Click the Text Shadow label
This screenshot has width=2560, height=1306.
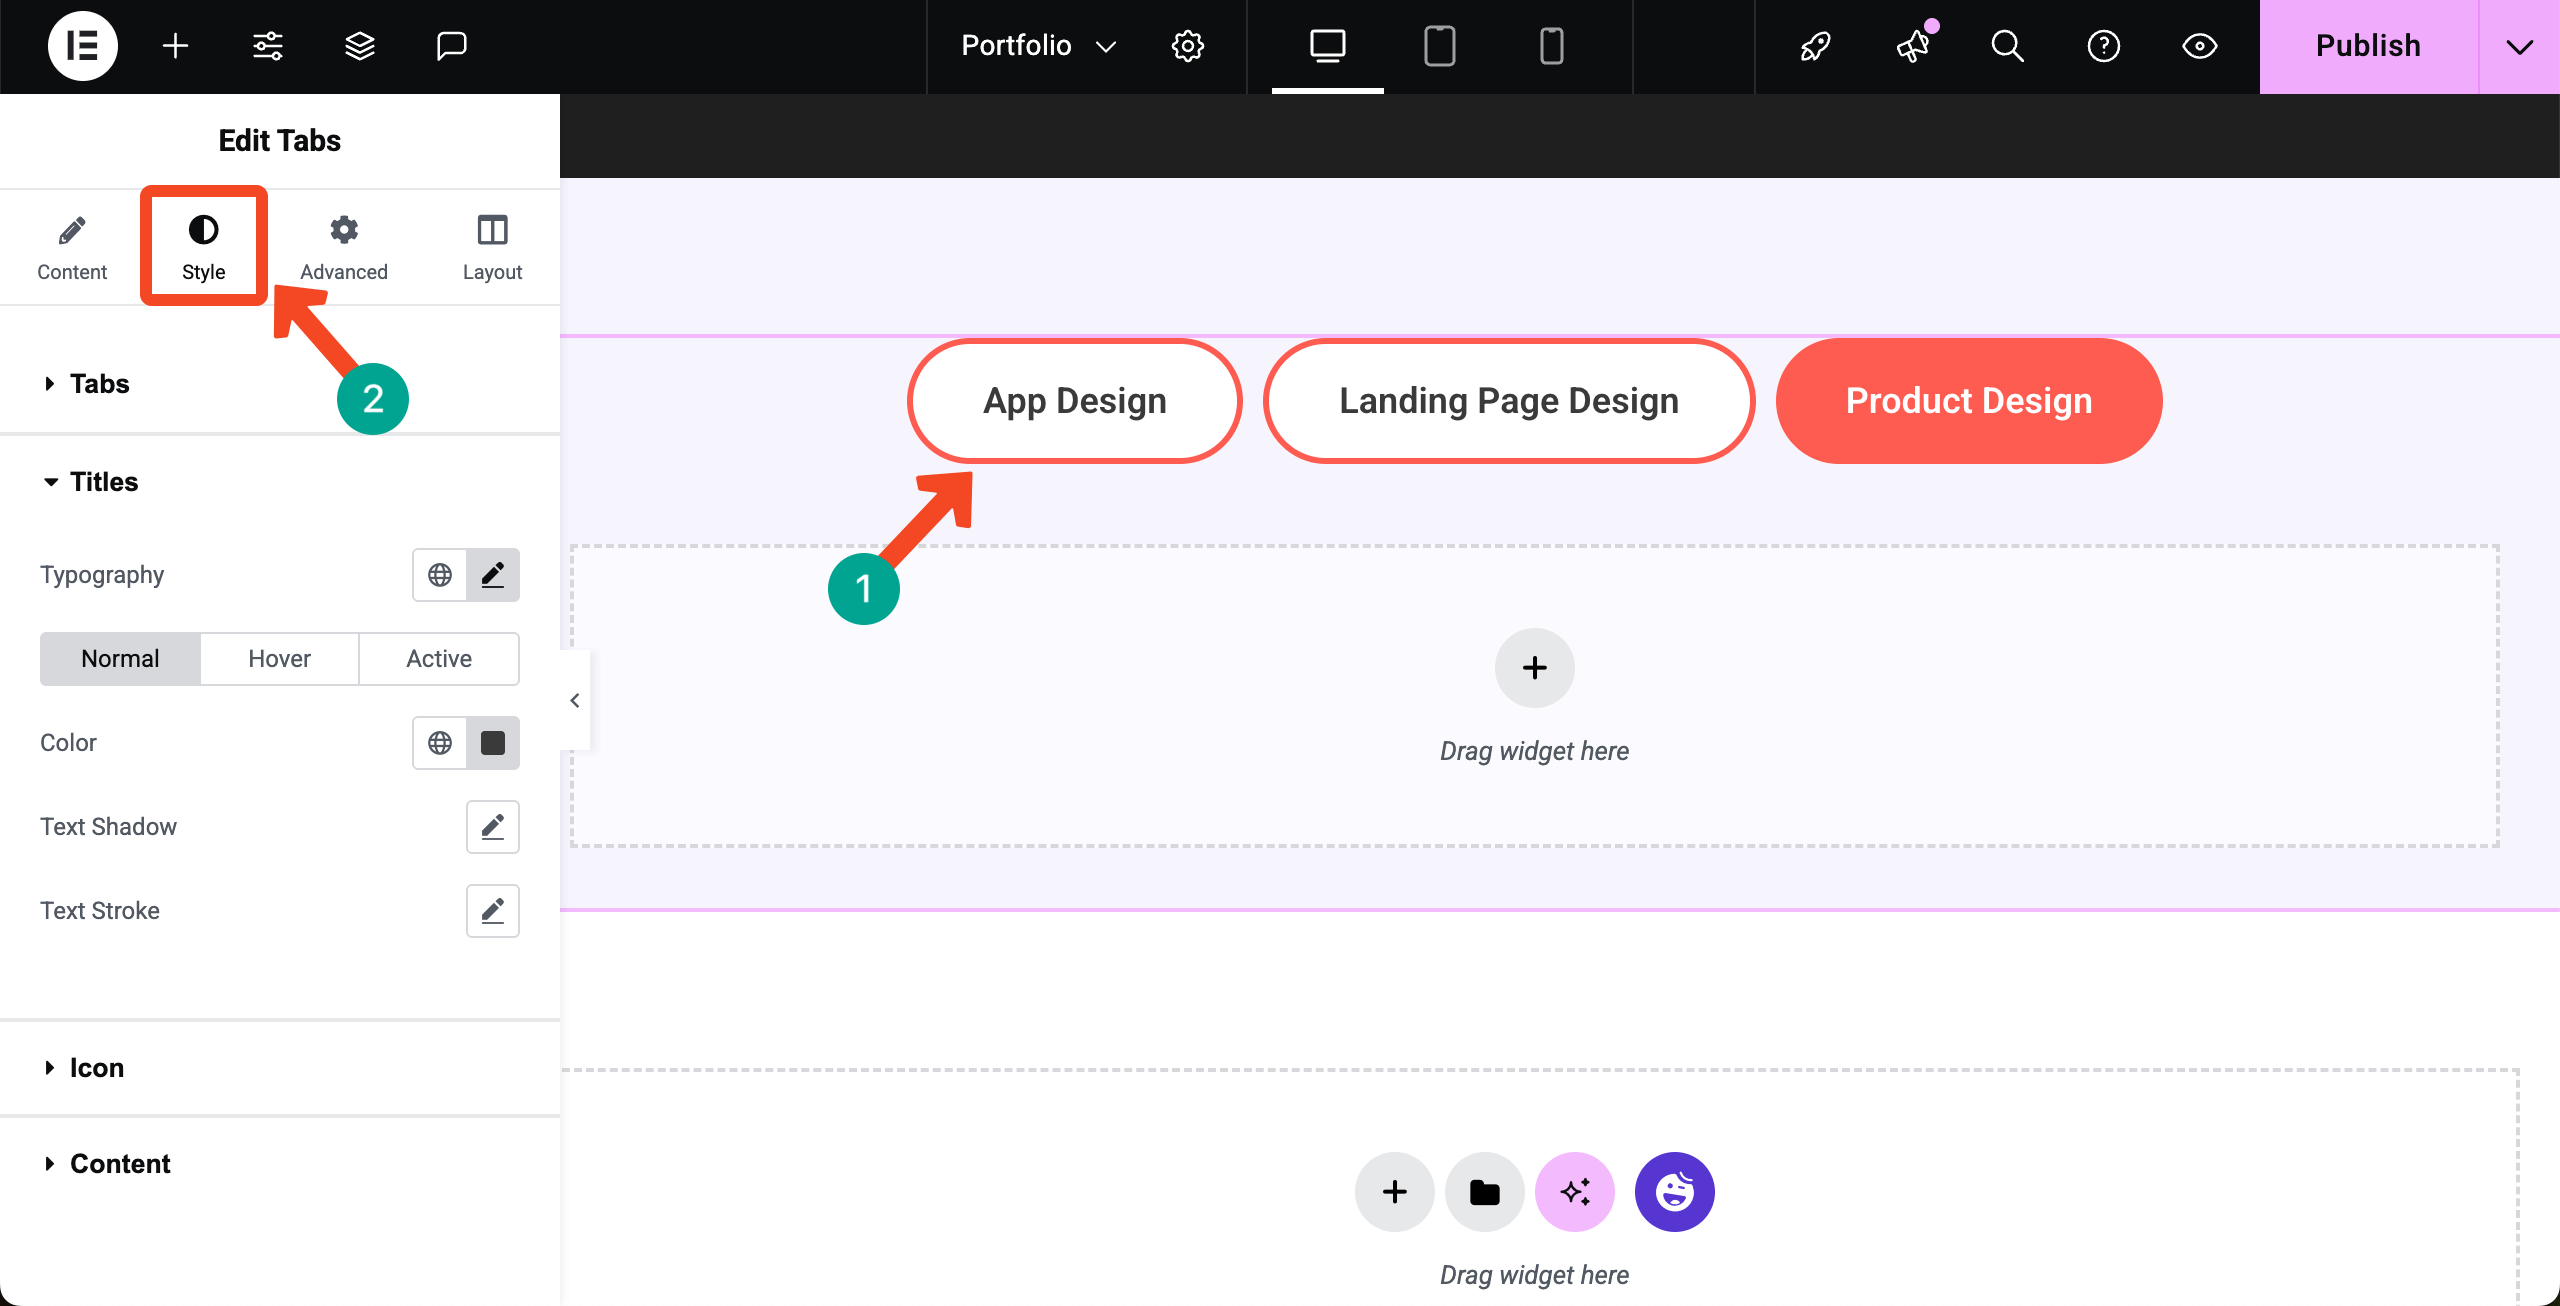pyautogui.click(x=108, y=827)
